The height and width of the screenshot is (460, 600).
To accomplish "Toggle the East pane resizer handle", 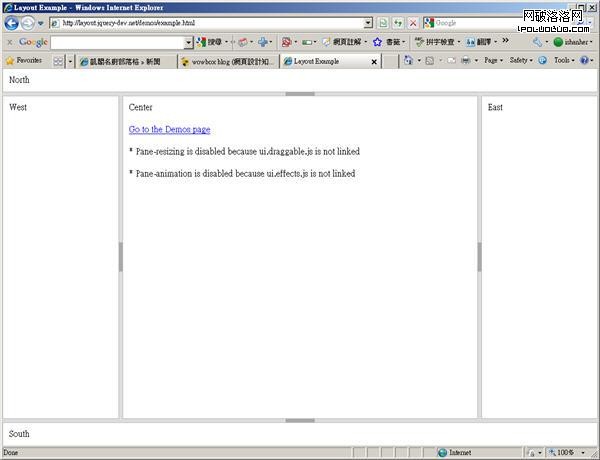I will (479, 257).
